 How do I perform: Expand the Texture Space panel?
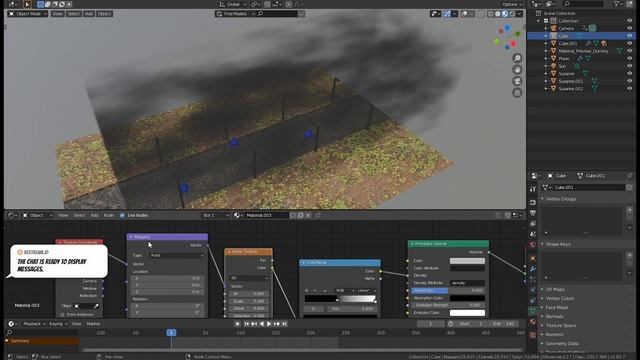point(561,325)
